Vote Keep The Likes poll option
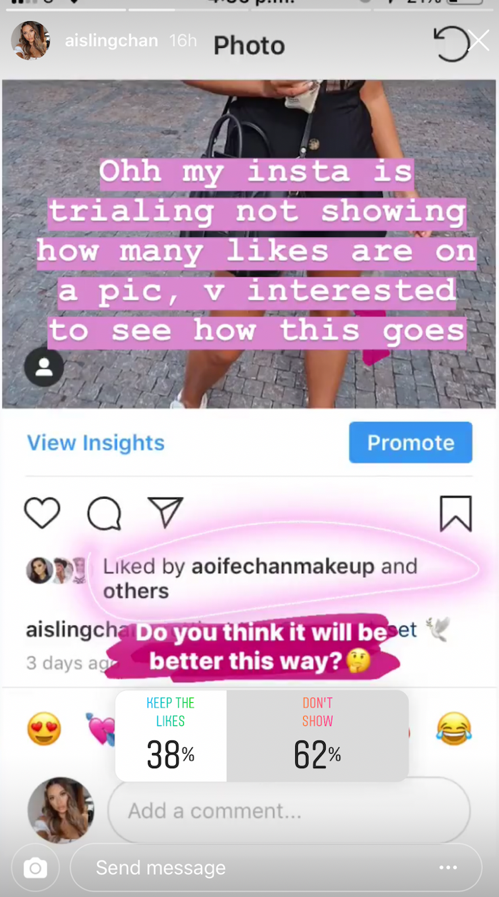The width and height of the screenshot is (499, 897). pos(171,736)
